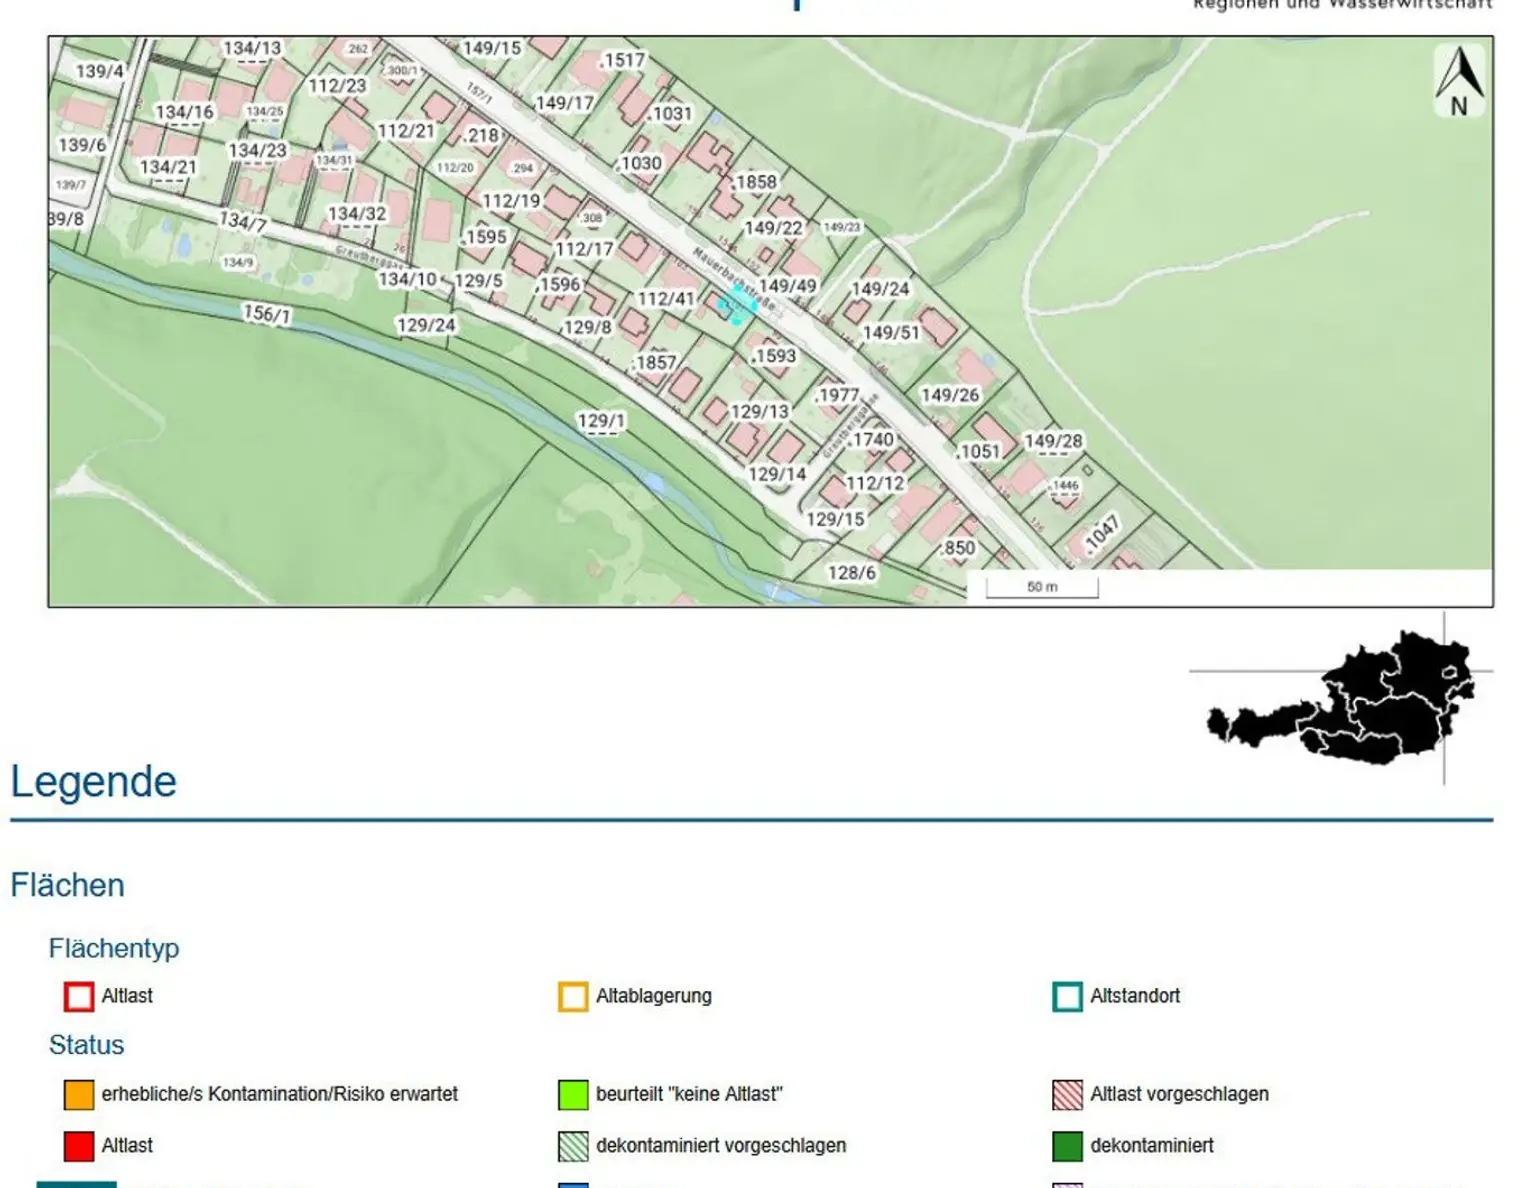
Task: Open the Austria overview map thumbnail
Action: coord(1340,698)
